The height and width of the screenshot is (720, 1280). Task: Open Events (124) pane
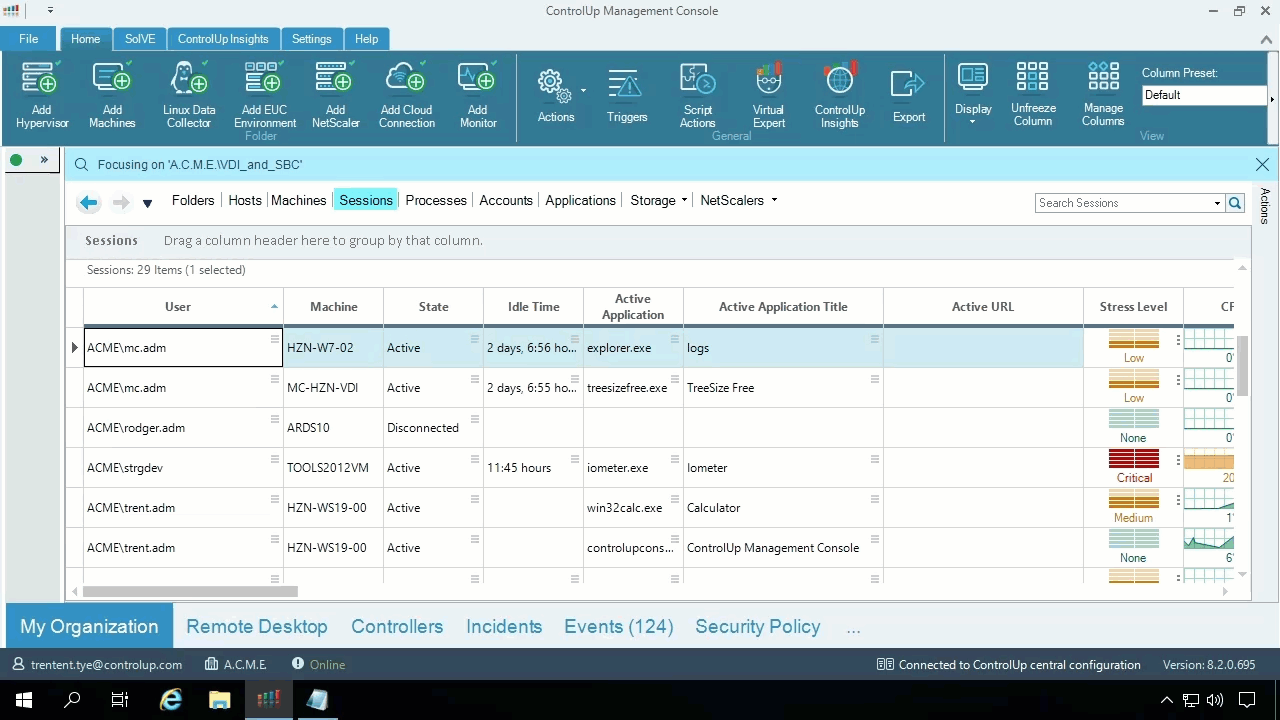619,626
